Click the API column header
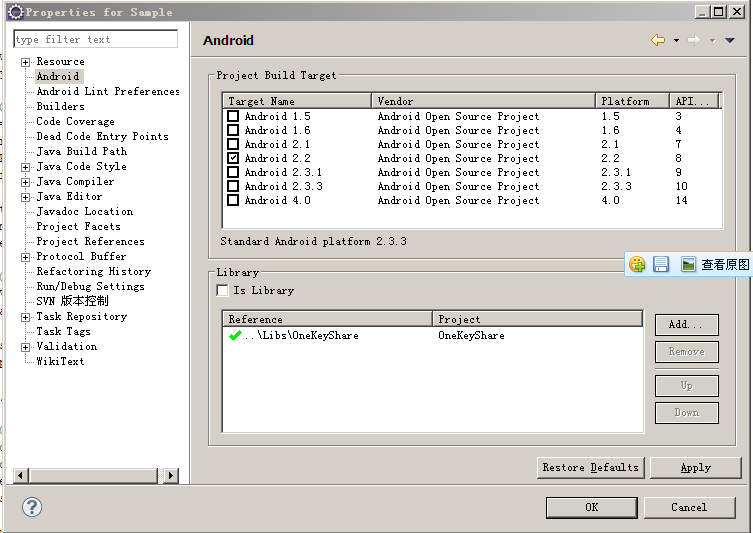Viewport: 753px width, 533px height. 694,101
